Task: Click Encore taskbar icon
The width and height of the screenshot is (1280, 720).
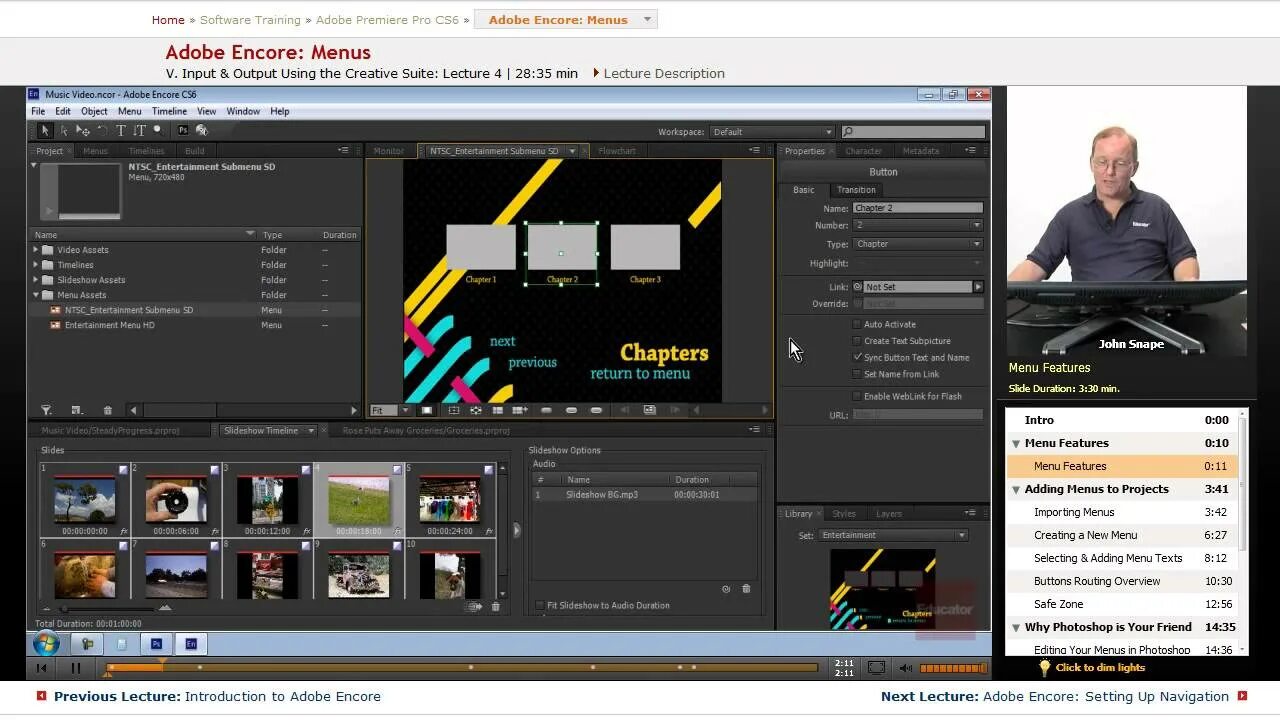Action: (x=190, y=644)
